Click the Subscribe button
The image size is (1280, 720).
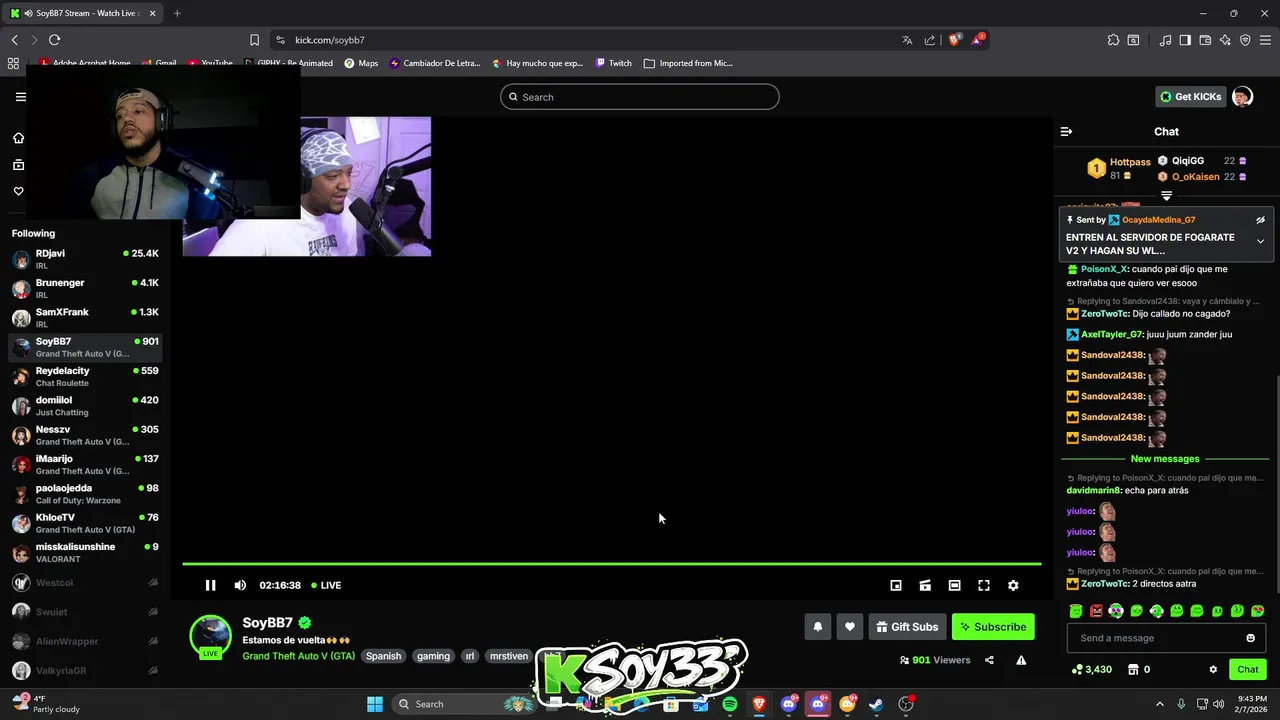coord(993,627)
